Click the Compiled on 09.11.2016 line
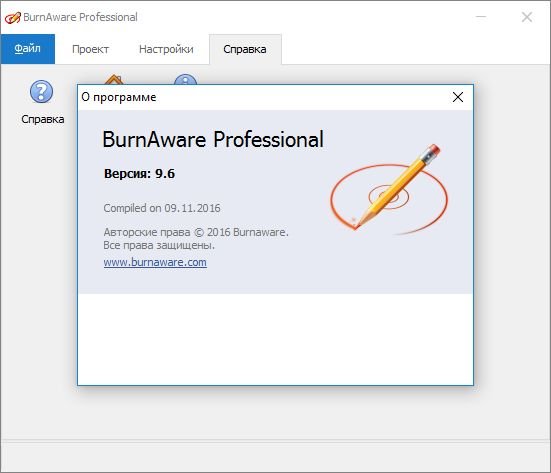Viewport: 551px width, 473px height. (x=162, y=208)
